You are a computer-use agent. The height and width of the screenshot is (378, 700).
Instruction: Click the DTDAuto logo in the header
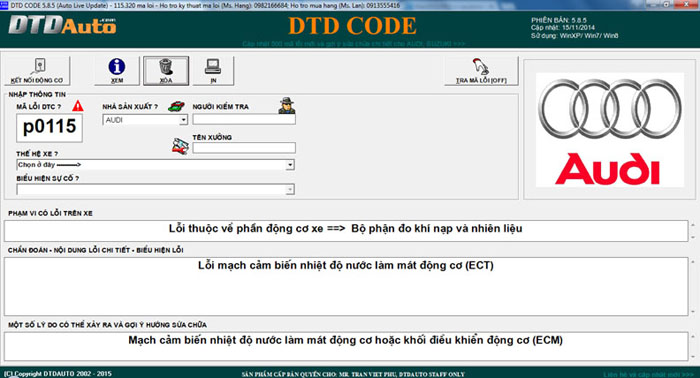click(x=62, y=25)
